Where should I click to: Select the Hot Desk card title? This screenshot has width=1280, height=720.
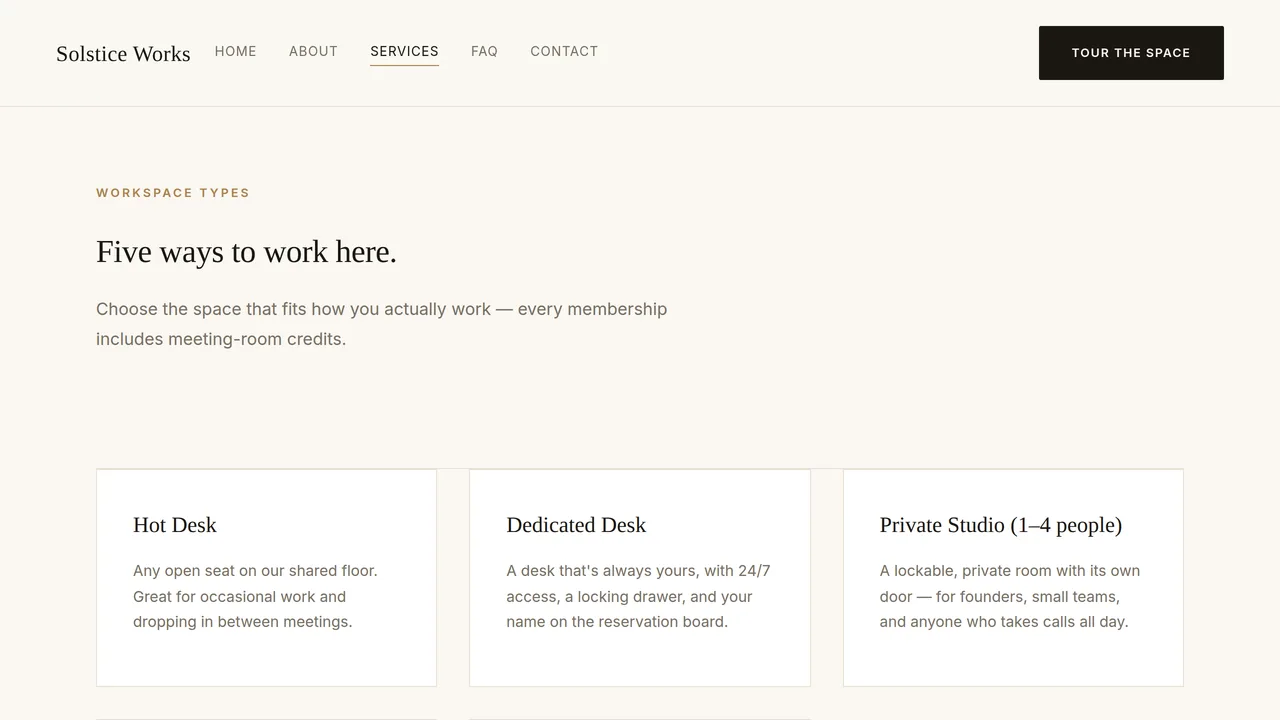[x=175, y=525]
